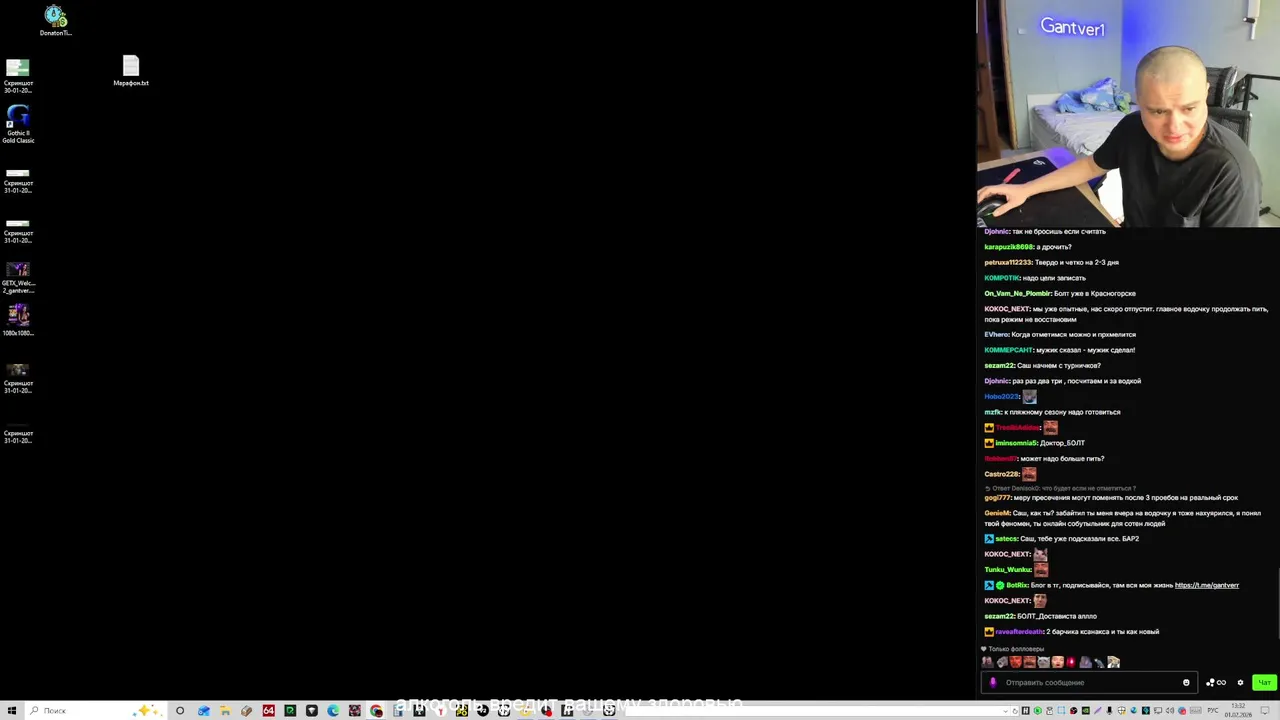Open the red 64 app on taskbar

[268, 710]
